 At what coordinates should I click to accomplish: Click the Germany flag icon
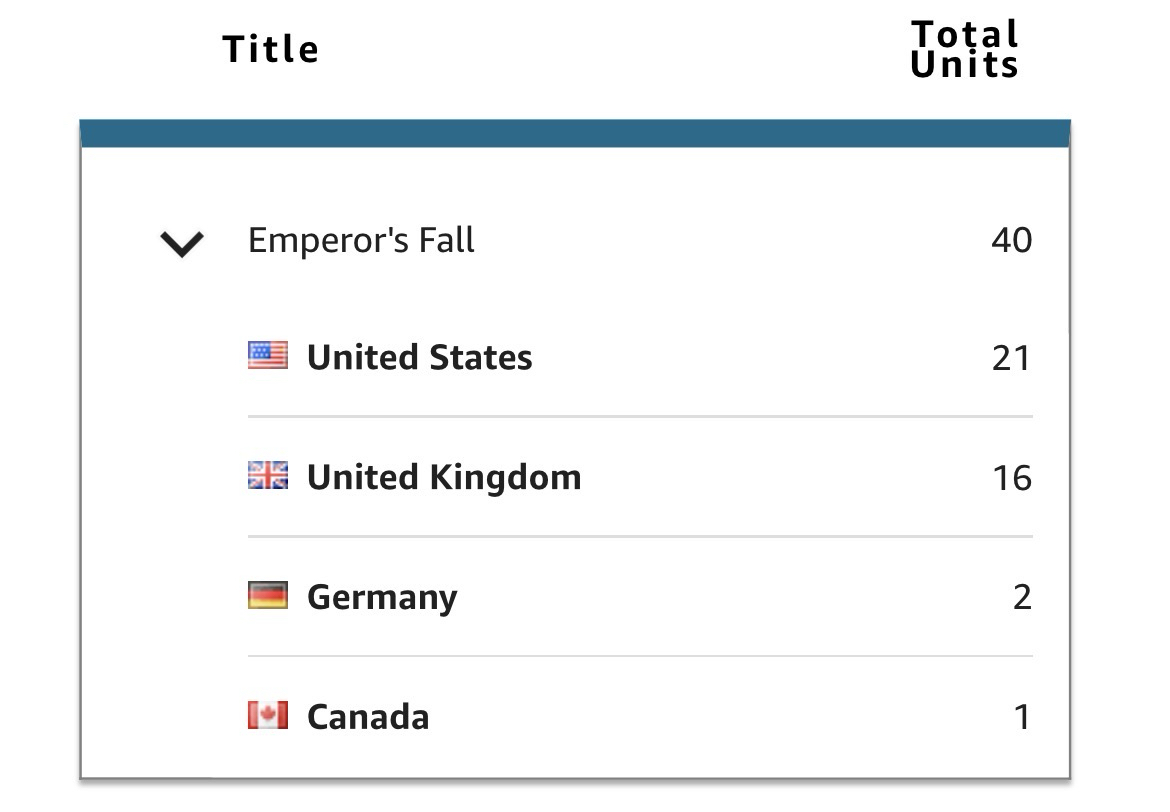coord(267,596)
